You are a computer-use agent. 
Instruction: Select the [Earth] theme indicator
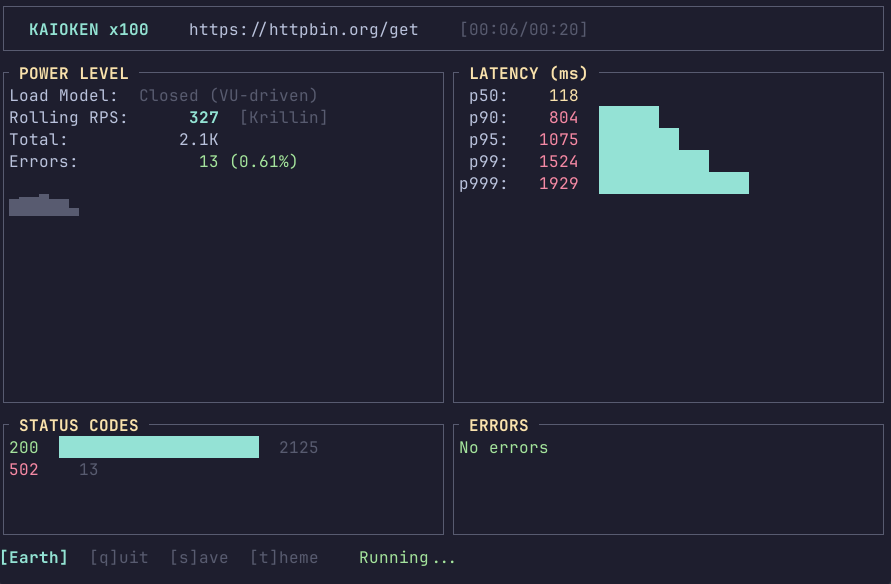(x=34, y=558)
